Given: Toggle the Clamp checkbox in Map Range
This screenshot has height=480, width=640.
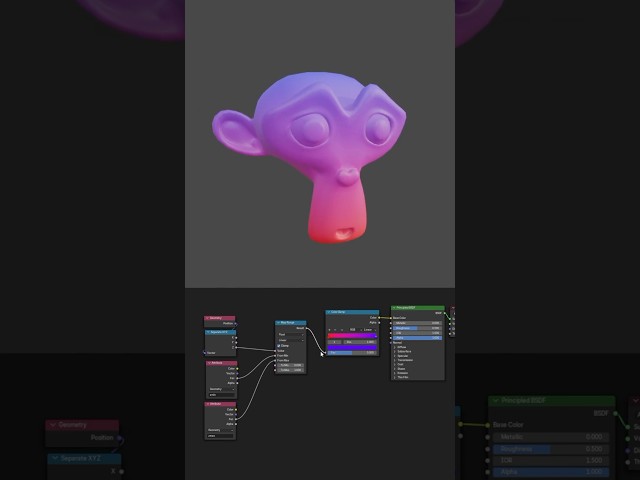Looking at the screenshot, I should pyautogui.click(x=279, y=346).
